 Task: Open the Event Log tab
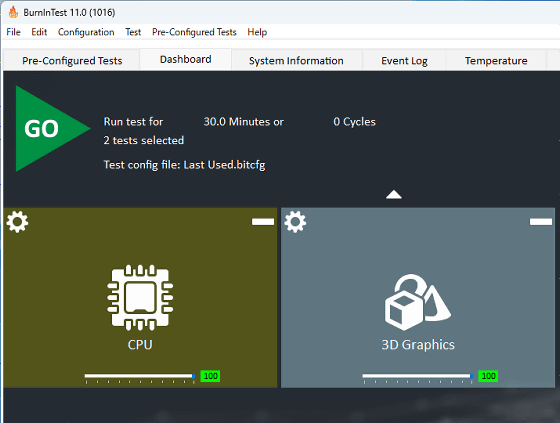(404, 61)
